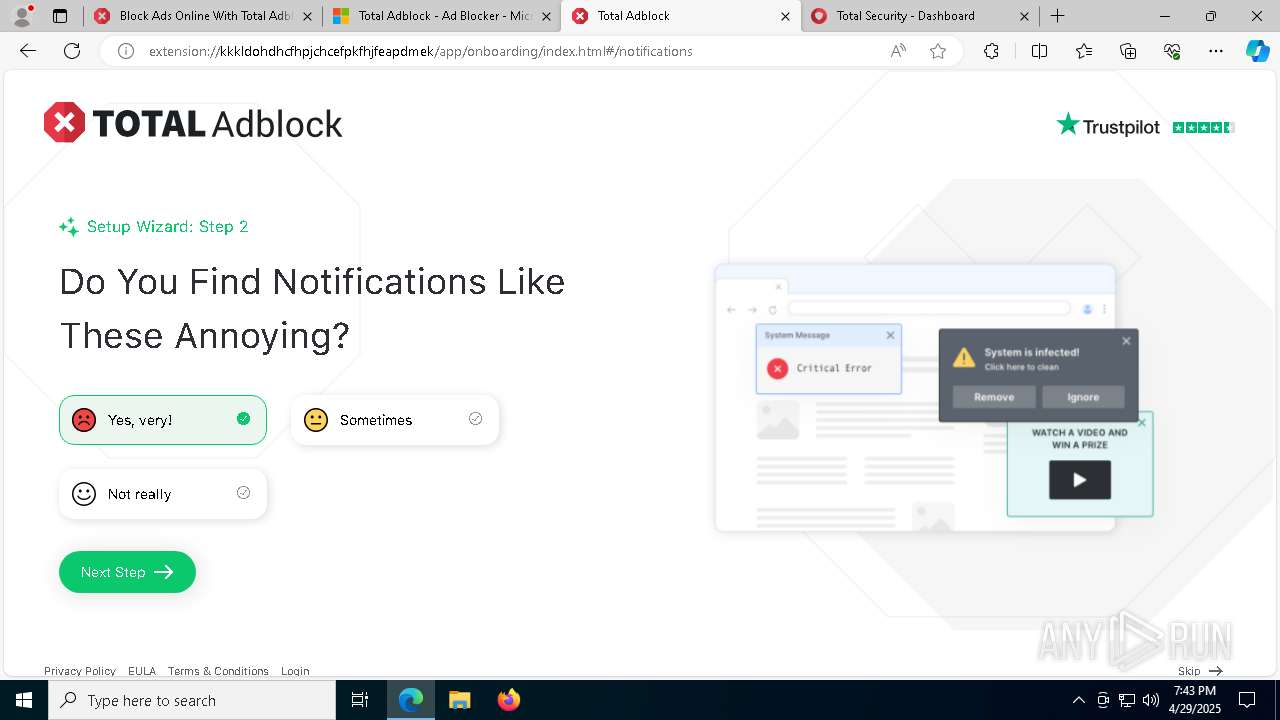Image resolution: width=1280 pixels, height=720 pixels.
Task: Skip the setup wizard step
Action: (x=1200, y=671)
